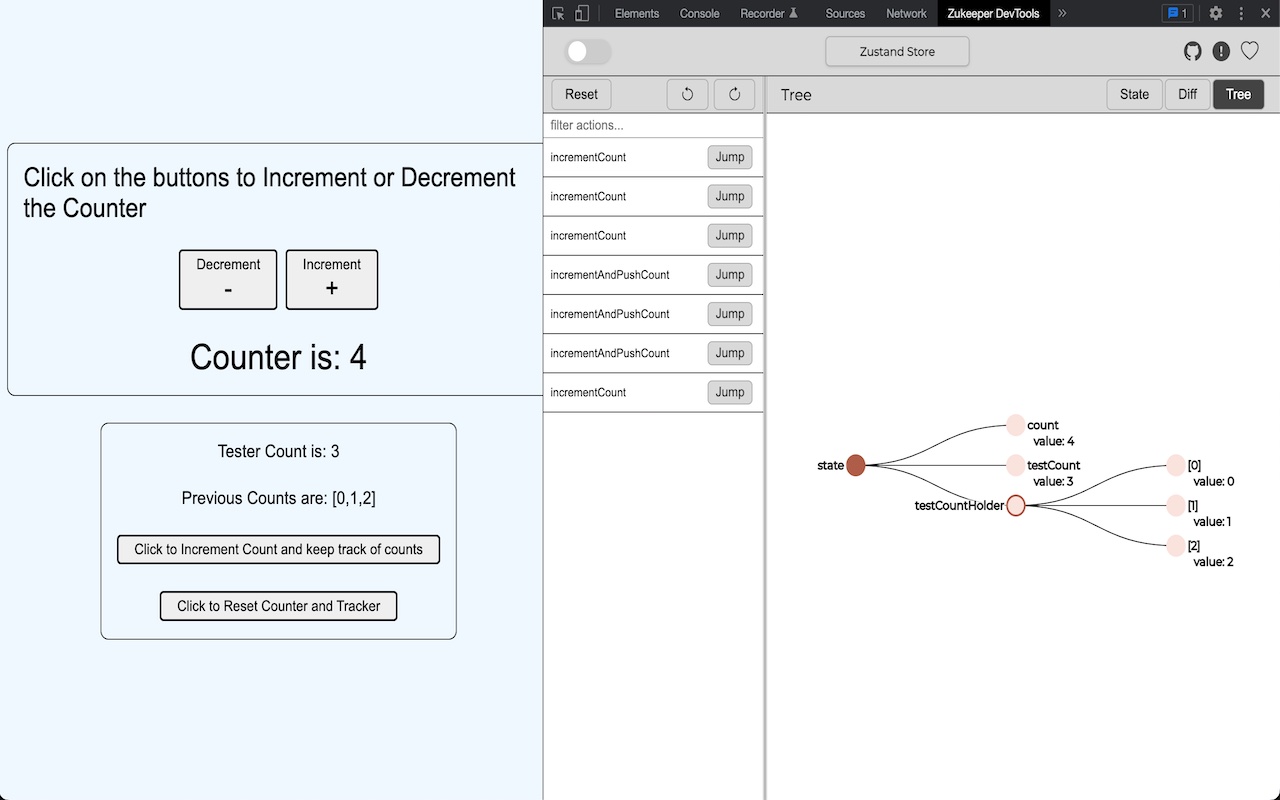
Task: Step forward with the clockwise arrow icon
Action: pyautogui.click(x=734, y=94)
